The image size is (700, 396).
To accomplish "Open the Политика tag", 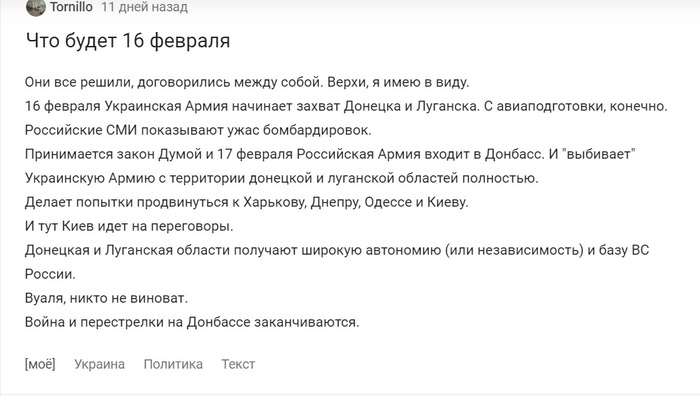I will tap(173, 364).
